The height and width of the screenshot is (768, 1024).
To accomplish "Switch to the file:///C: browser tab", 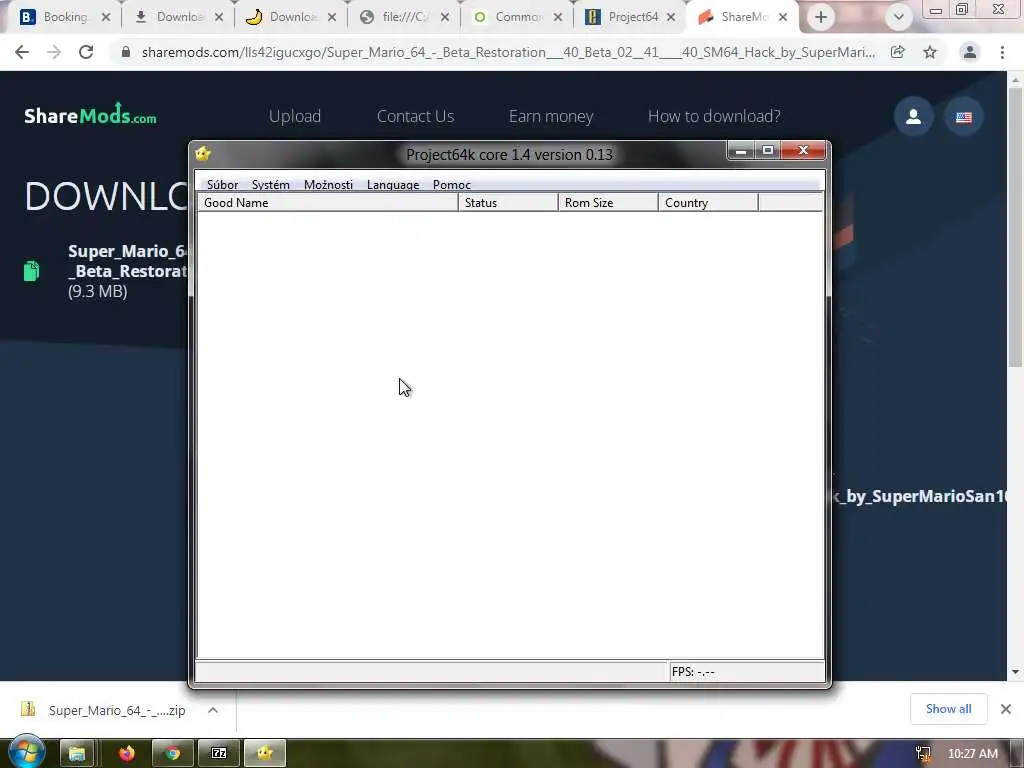I will click(x=404, y=17).
